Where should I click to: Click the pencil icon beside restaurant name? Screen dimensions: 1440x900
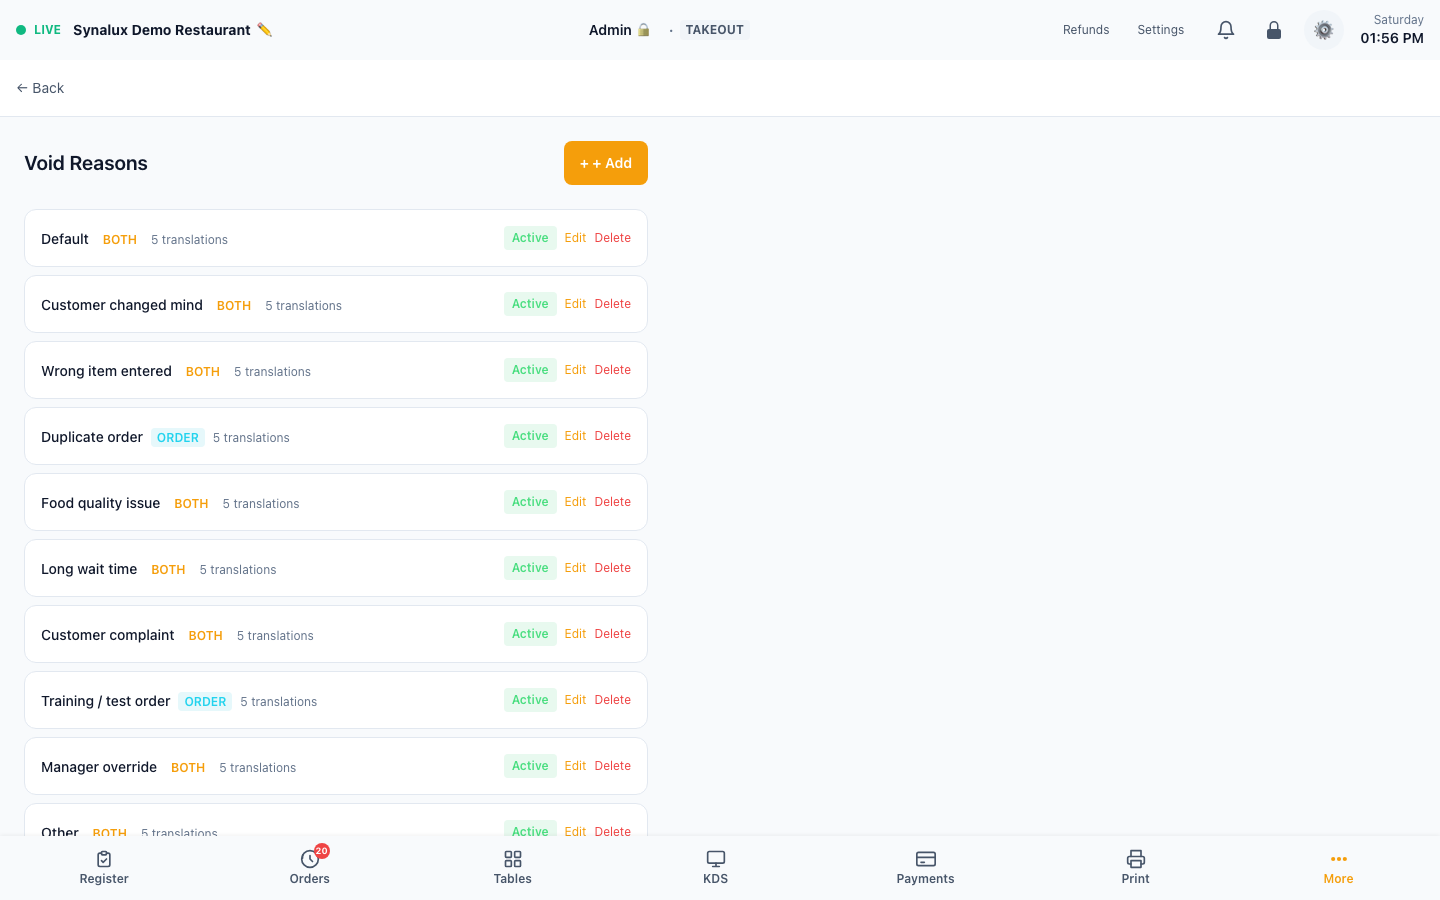coord(264,30)
